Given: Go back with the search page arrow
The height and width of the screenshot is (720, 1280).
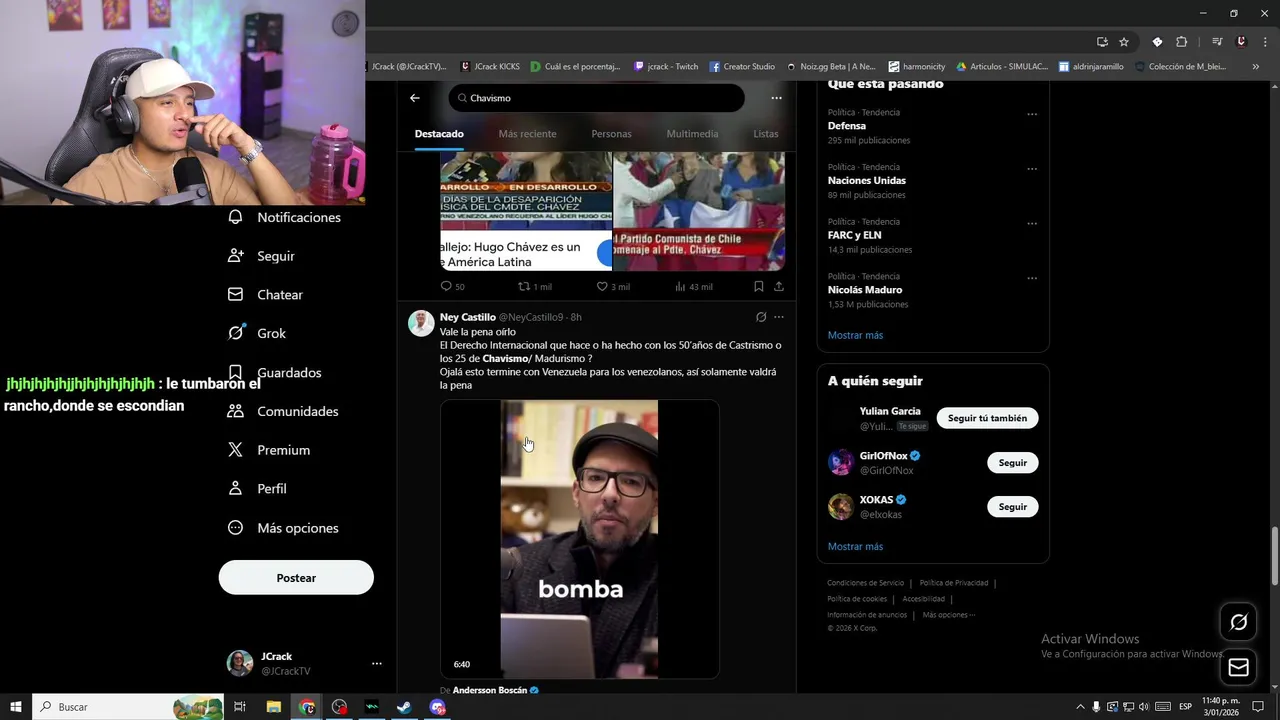Looking at the screenshot, I should click(415, 98).
